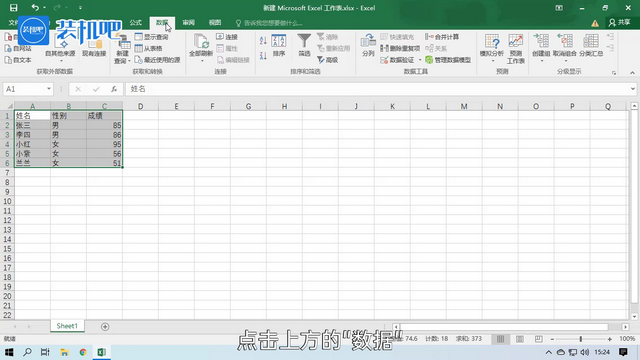Switch to Page Break Preview in status bar
This screenshot has width=640, height=360.
tap(539, 339)
